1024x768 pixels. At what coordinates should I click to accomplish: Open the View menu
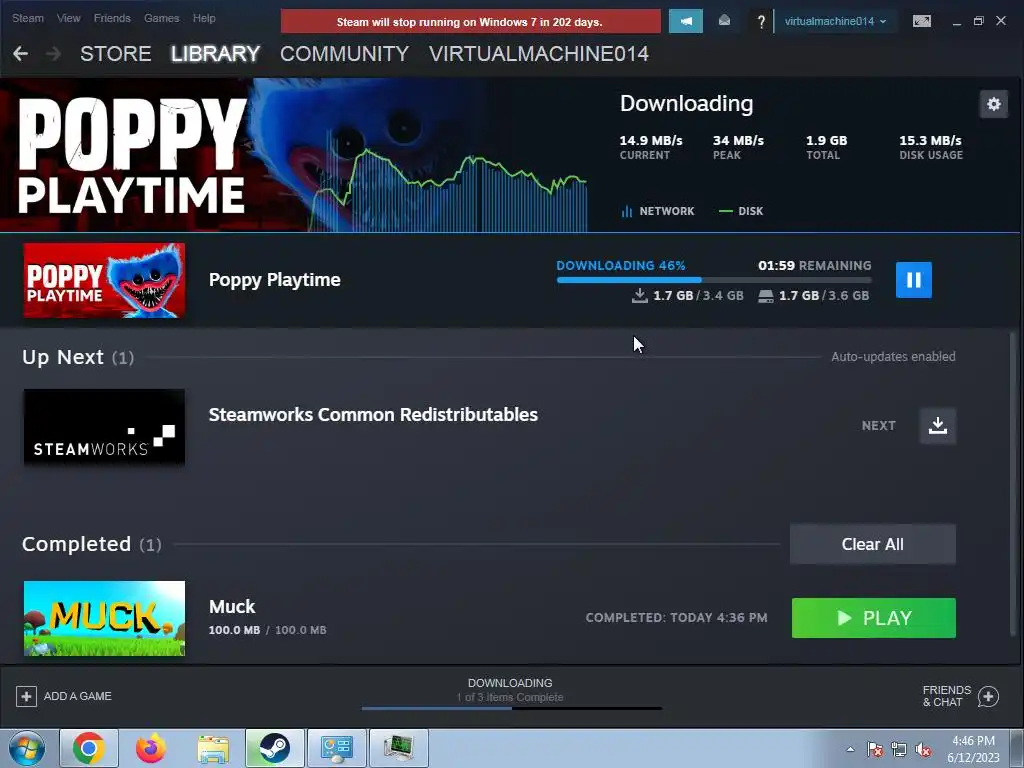(69, 18)
